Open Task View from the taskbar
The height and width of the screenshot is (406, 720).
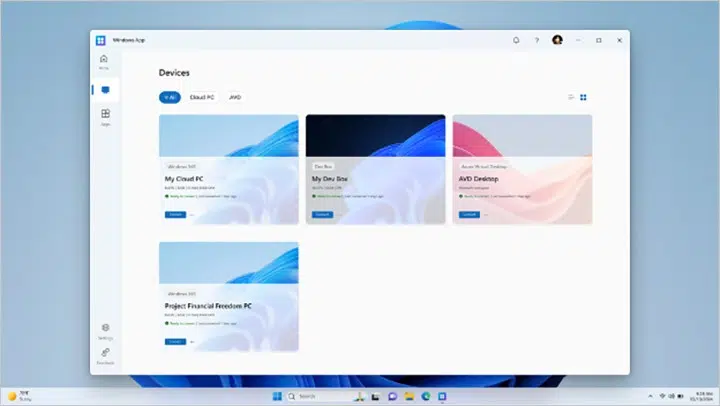click(x=376, y=396)
